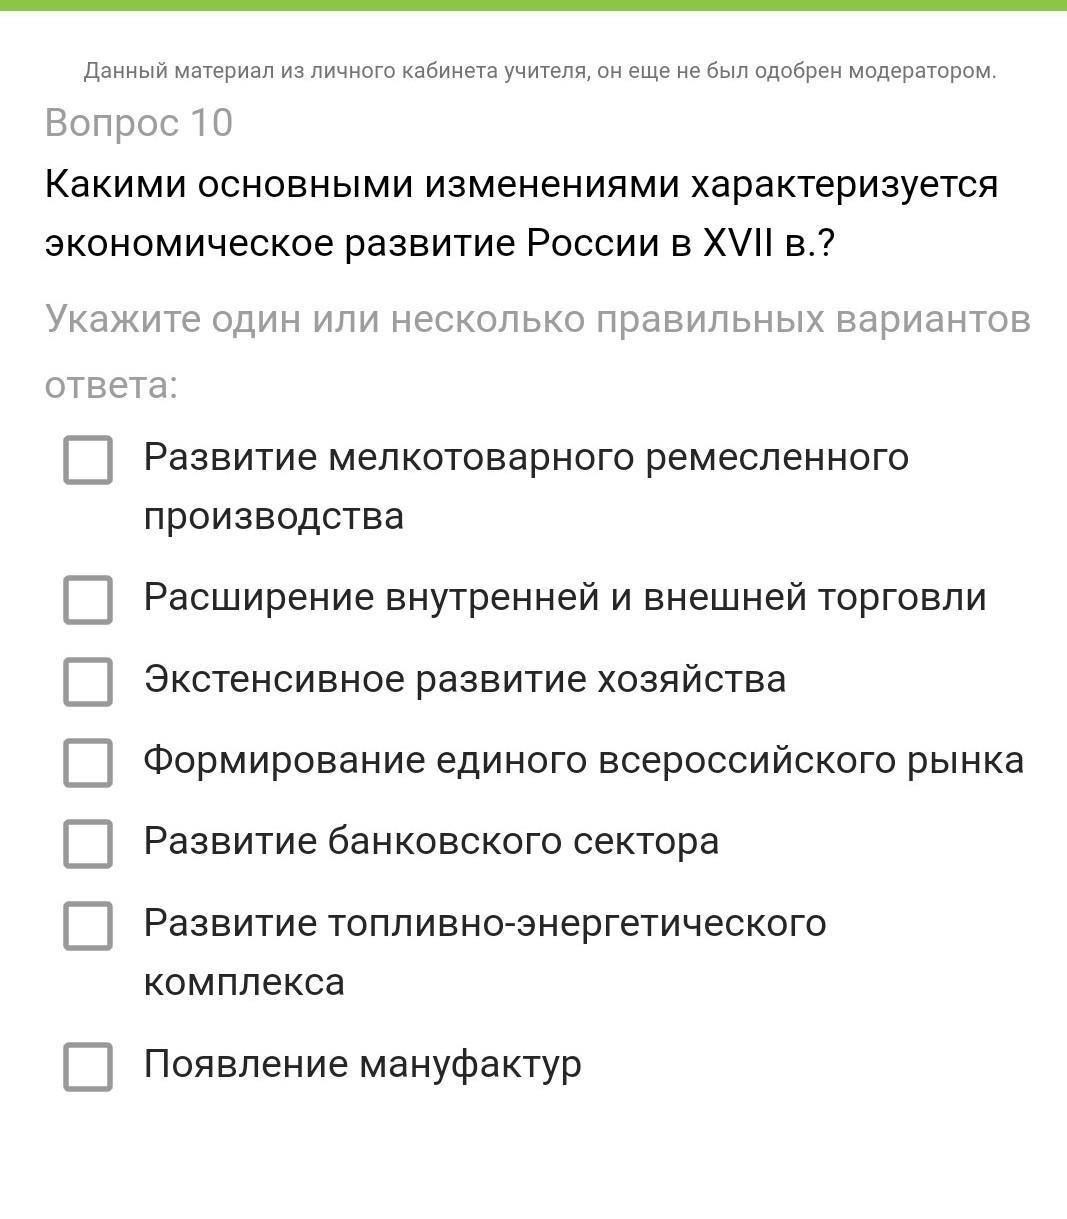
Task: Check the box for 'Развитие мелкотоварного ремесленного производства'
Action: point(88,460)
